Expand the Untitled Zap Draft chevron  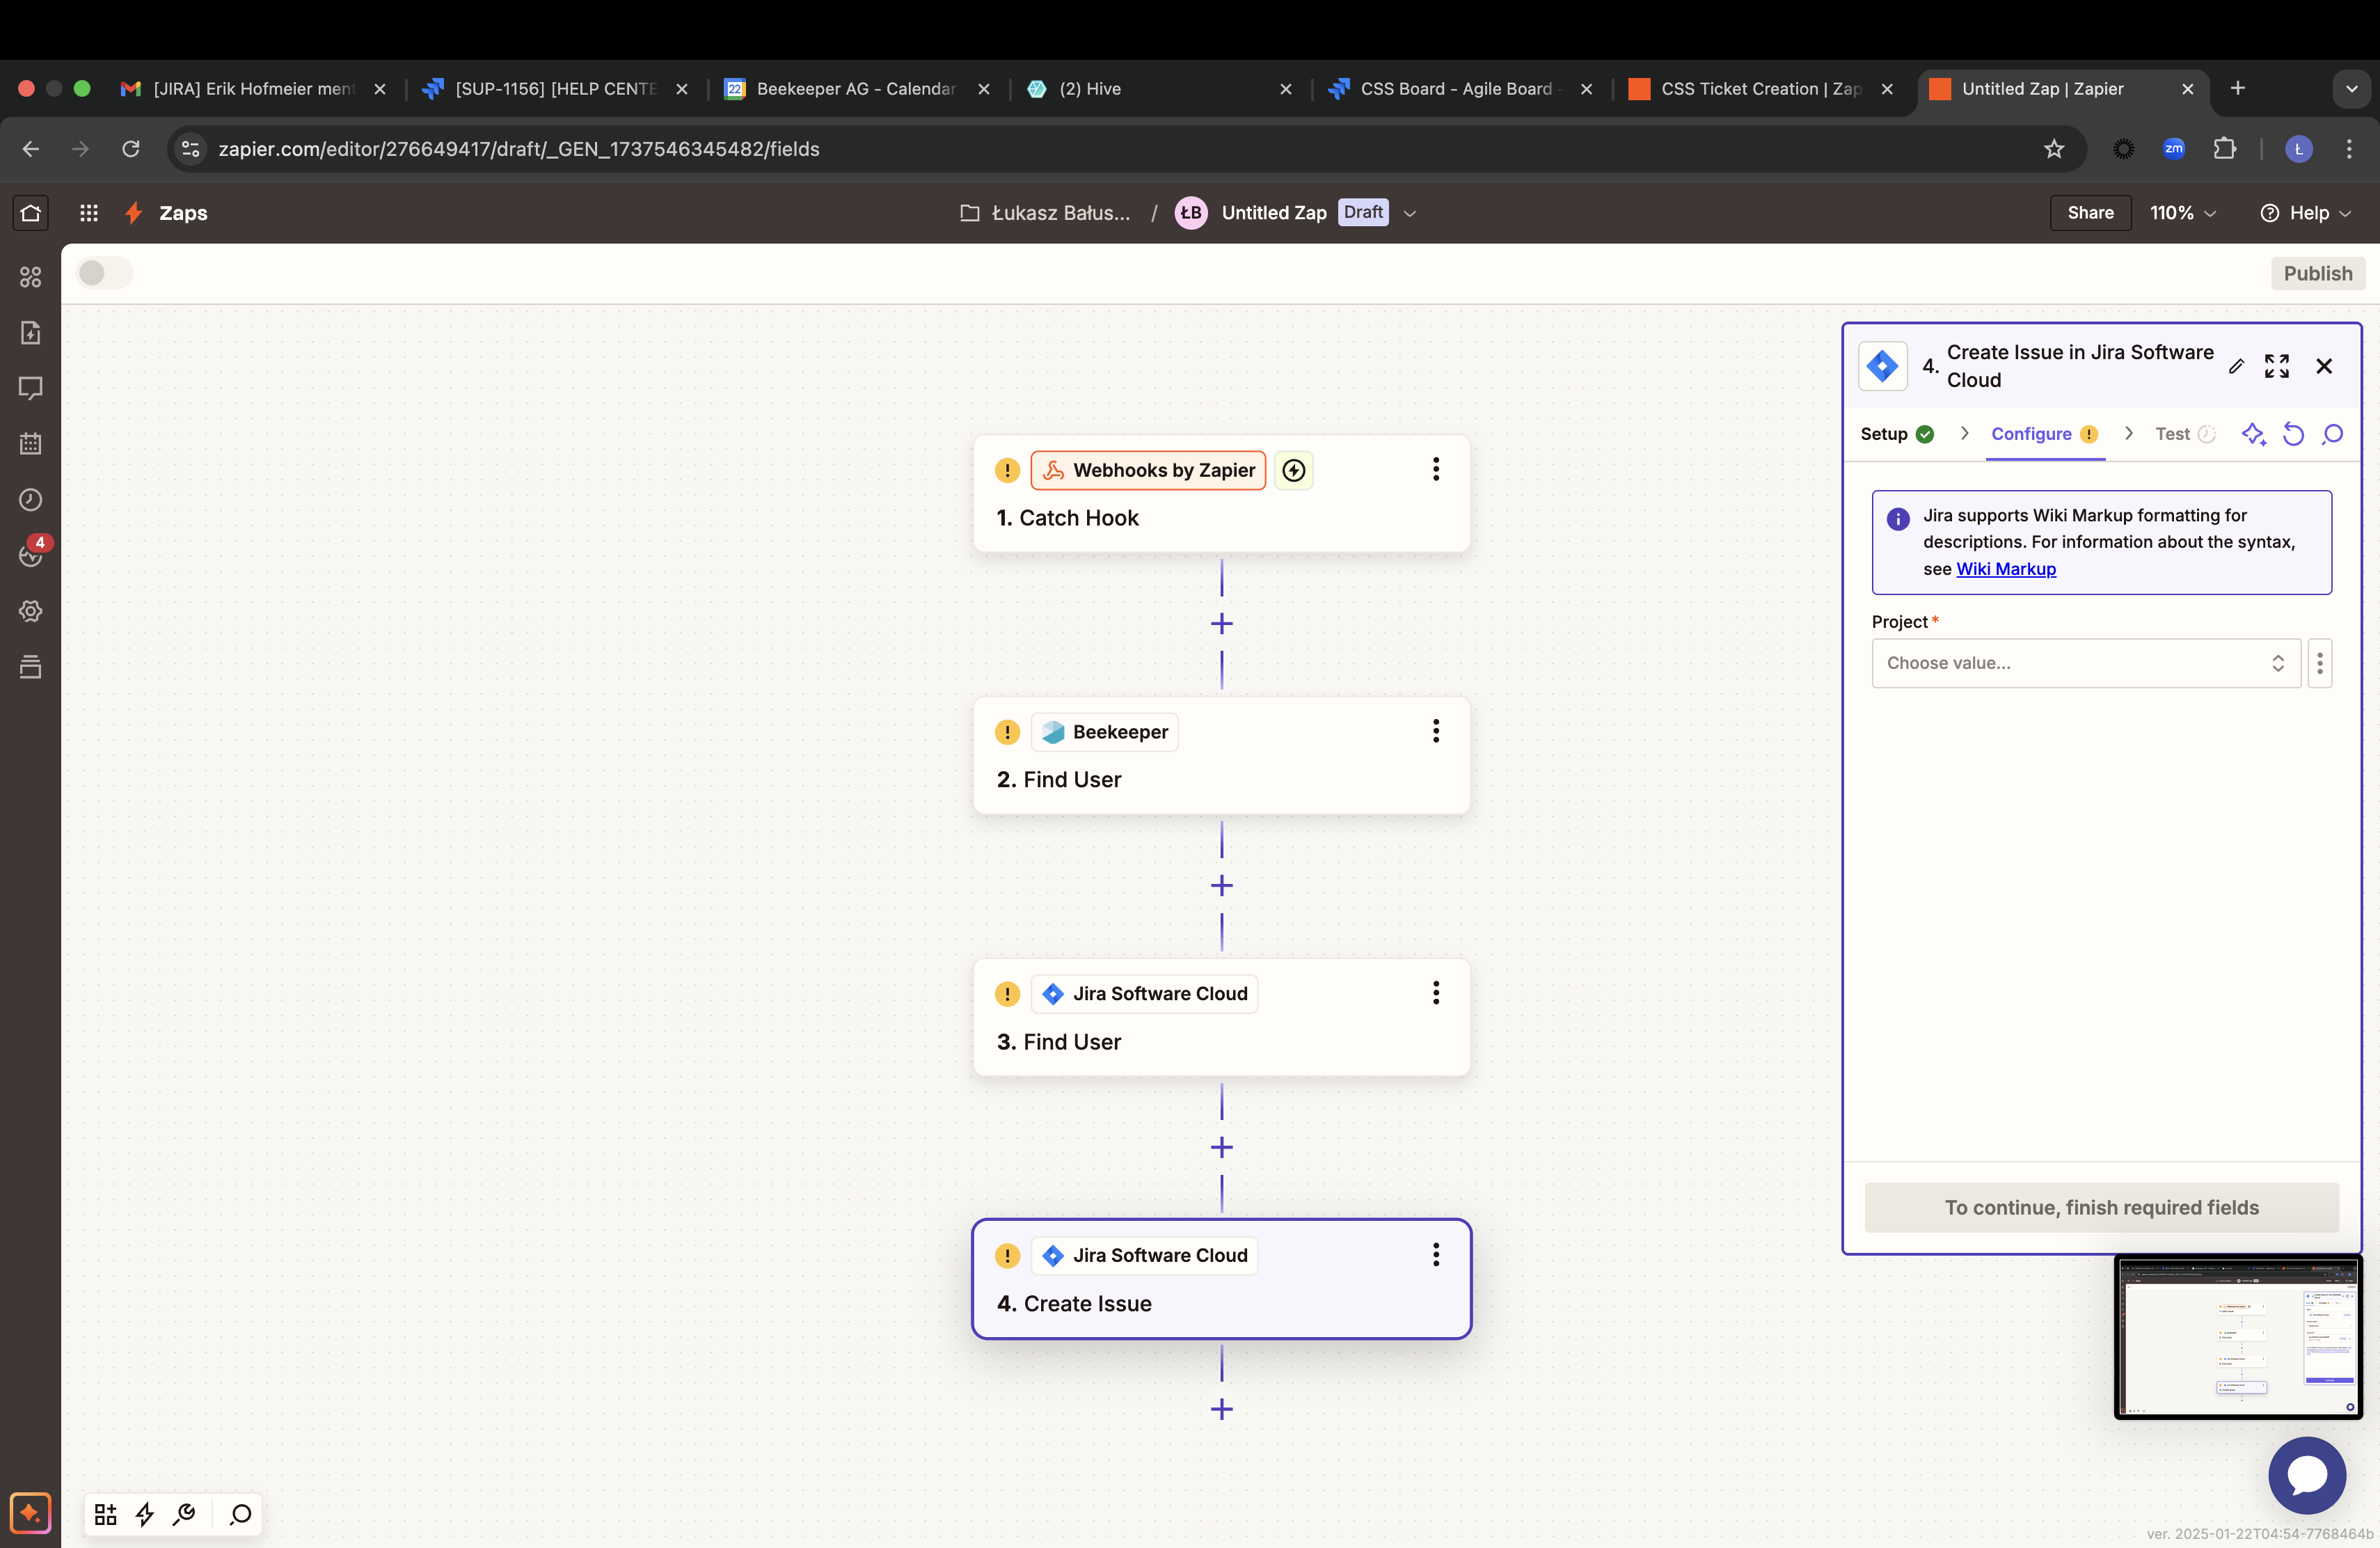pyautogui.click(x=1410, y=213)
